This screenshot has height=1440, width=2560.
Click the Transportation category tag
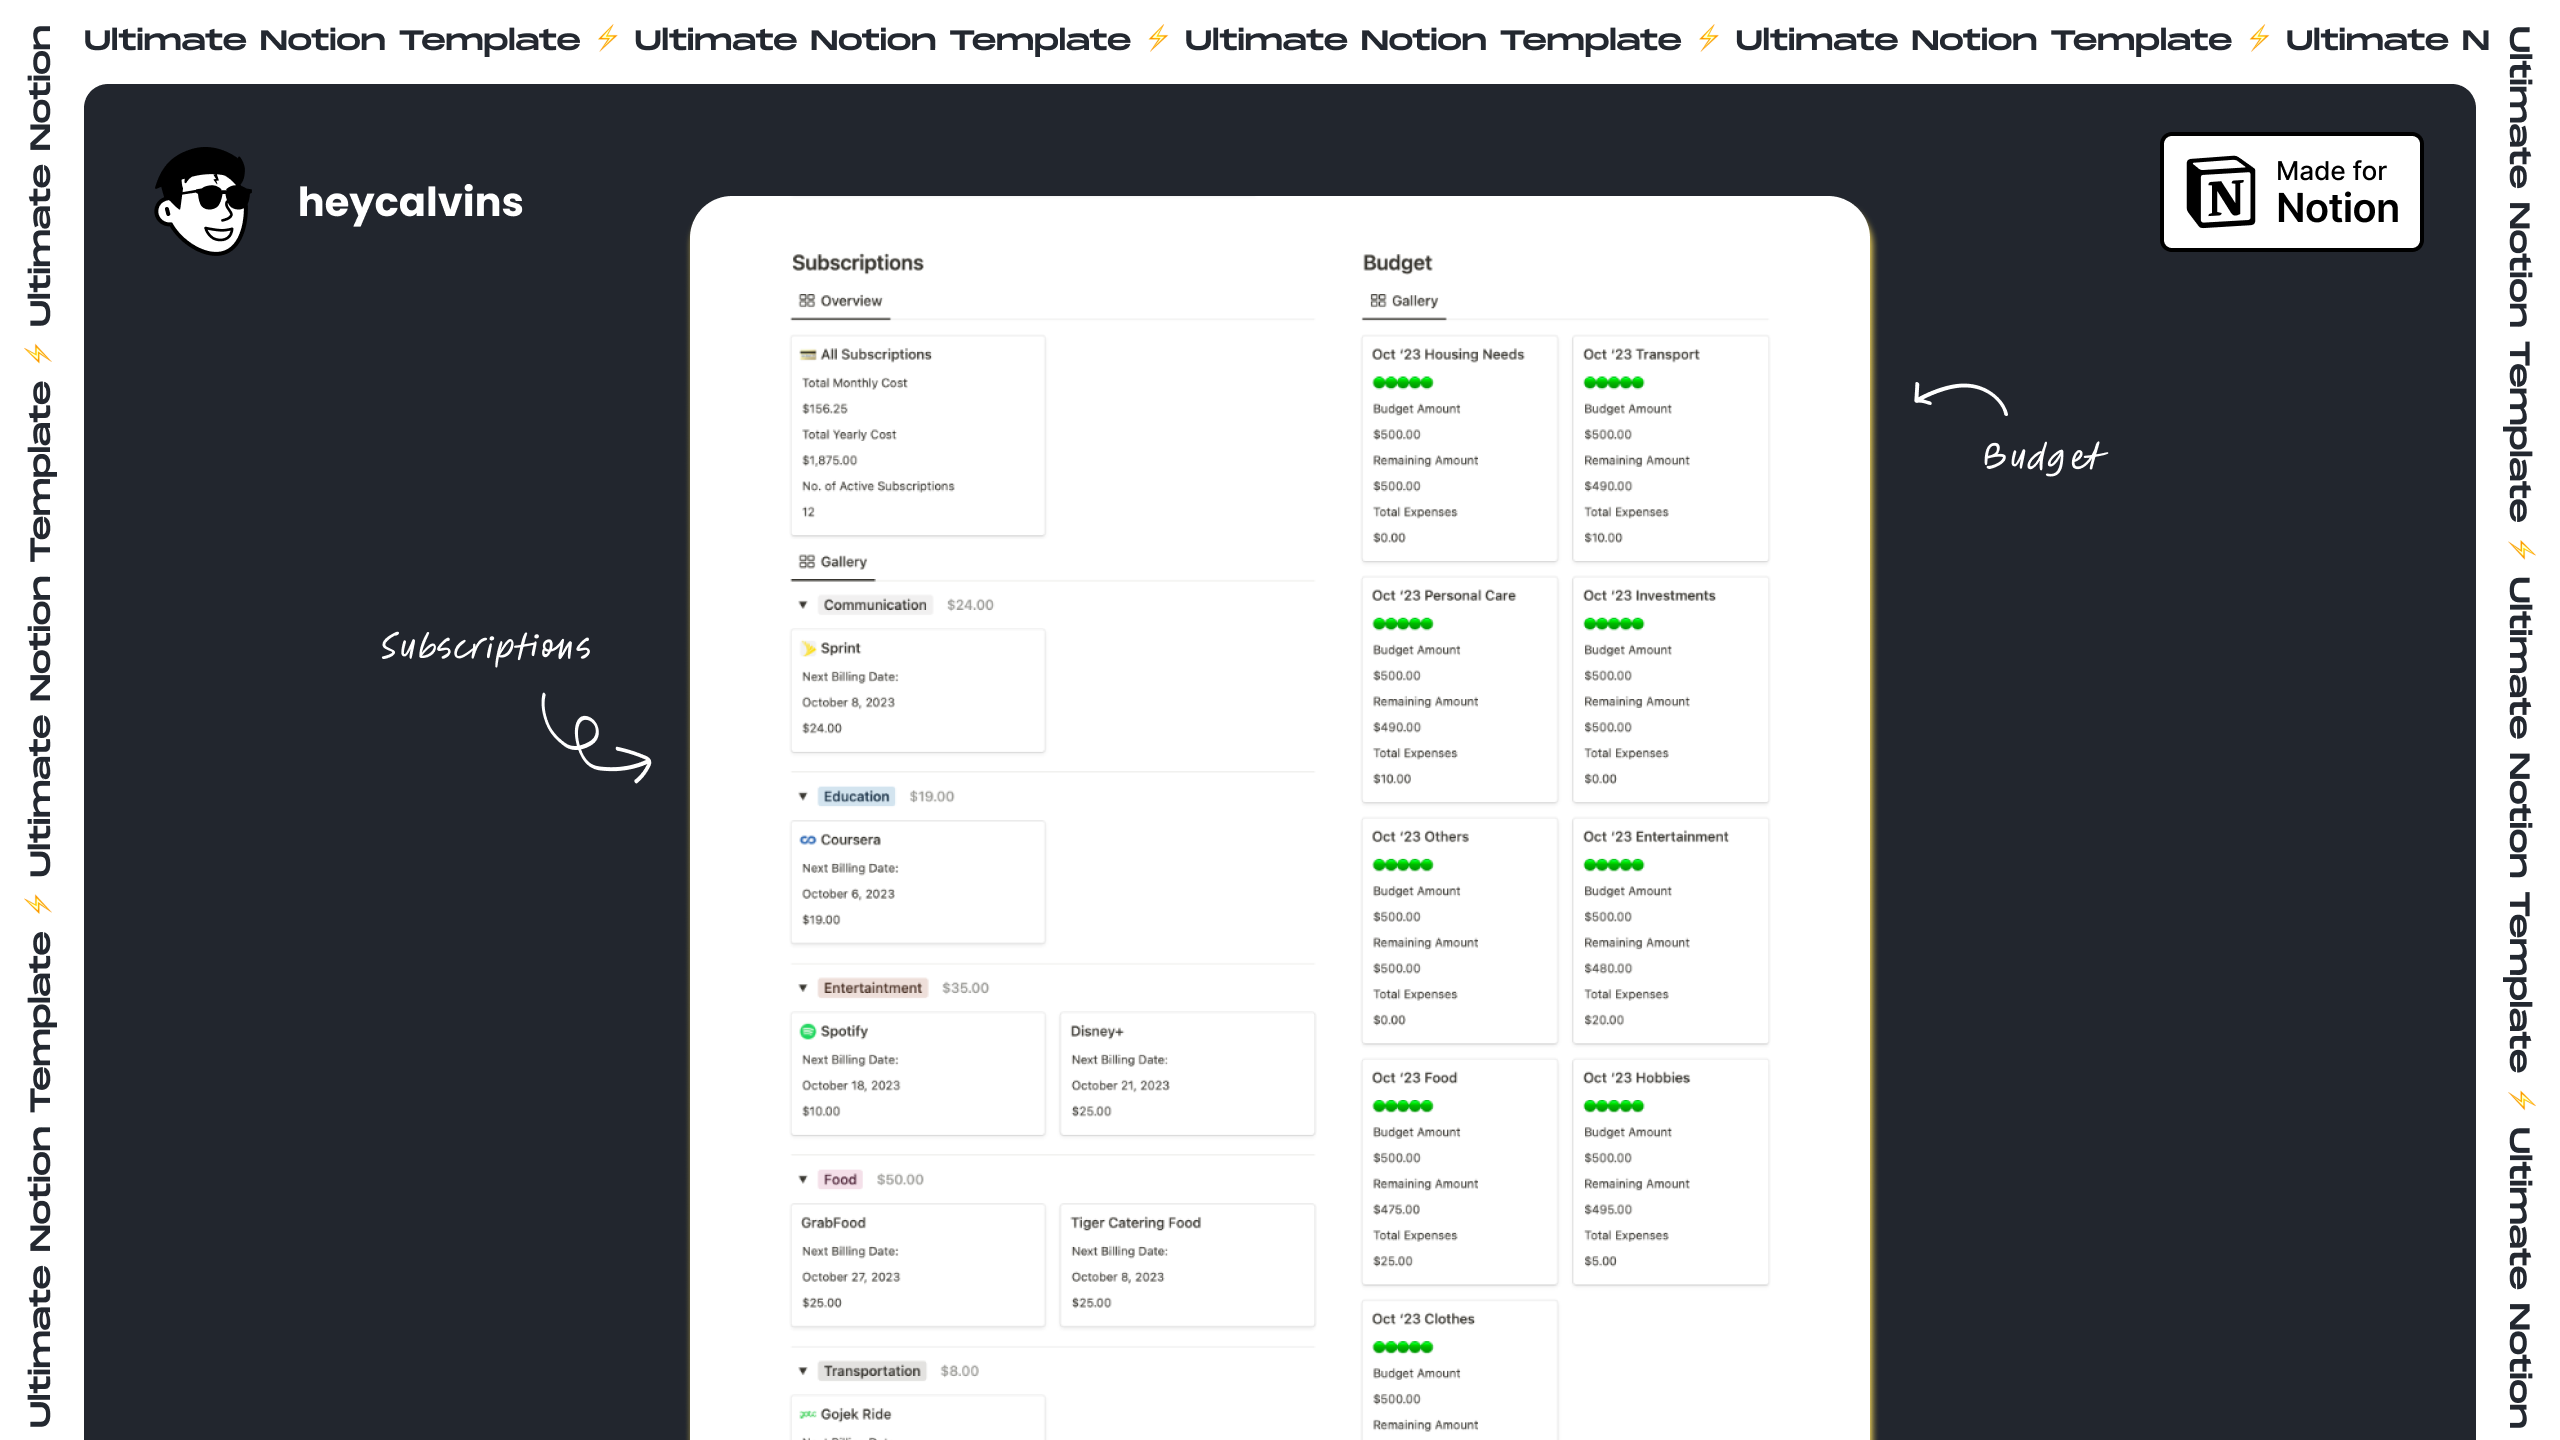[872, 1371]
